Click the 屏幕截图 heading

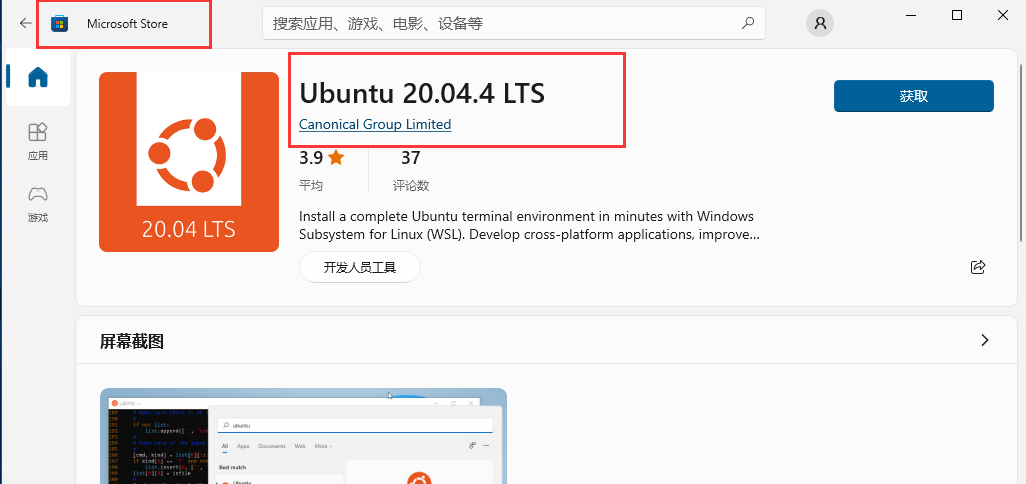point(132,341)
